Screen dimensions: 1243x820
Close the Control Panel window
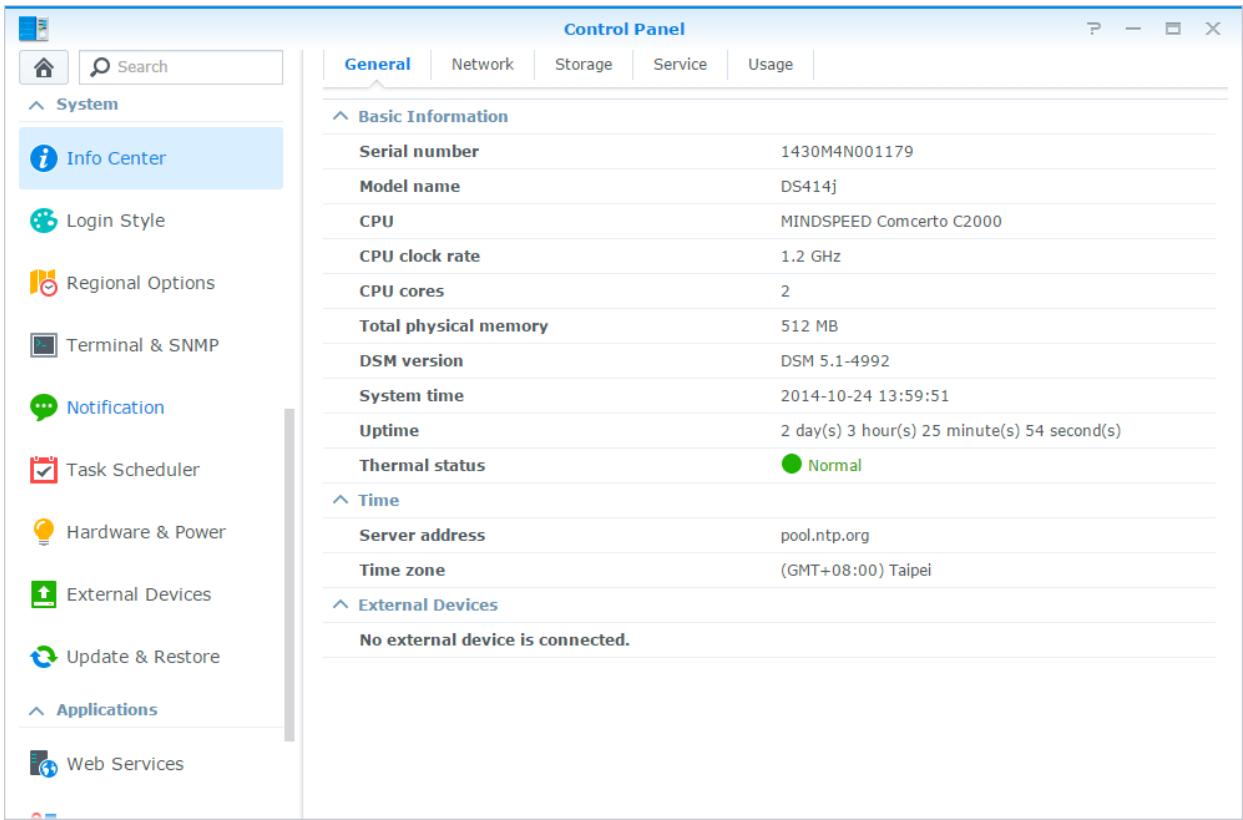[x=1212, y=30]
